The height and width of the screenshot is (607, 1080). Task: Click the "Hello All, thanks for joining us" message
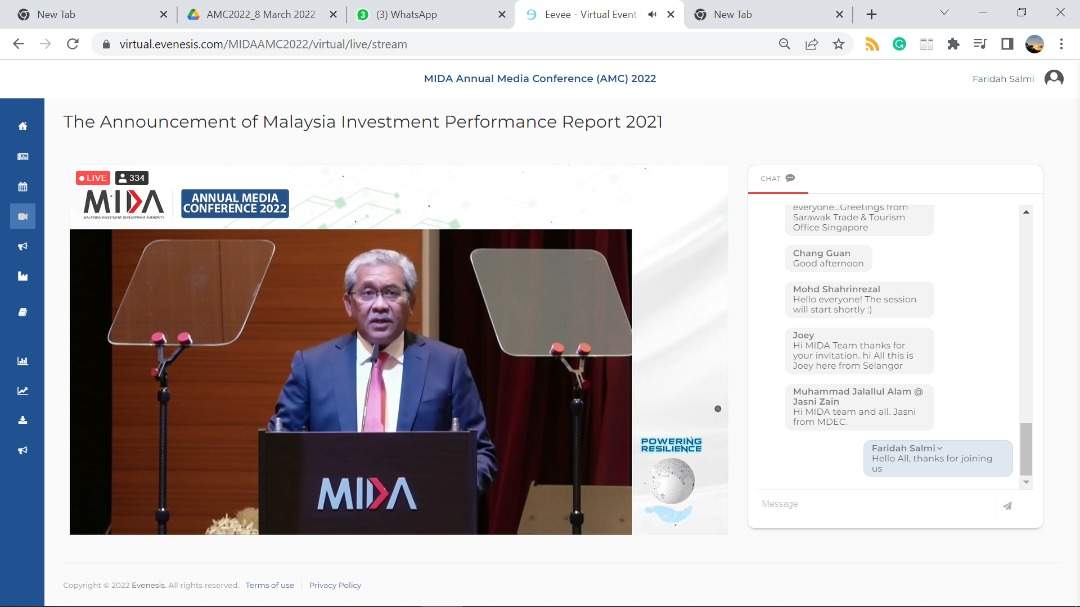click(937, 458)
